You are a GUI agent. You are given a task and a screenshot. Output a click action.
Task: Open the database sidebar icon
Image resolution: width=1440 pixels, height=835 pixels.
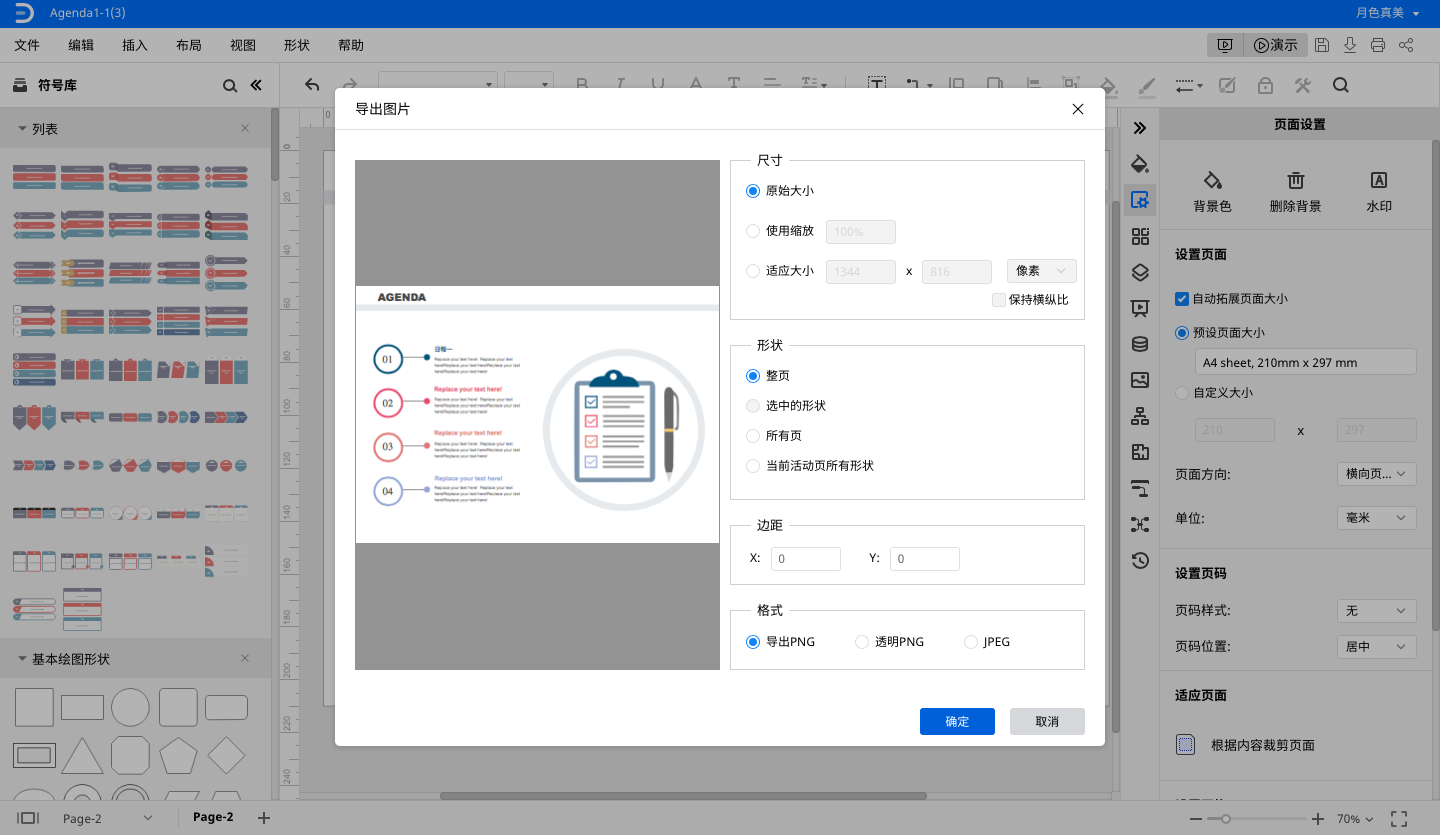click(x=1140, y=344)
